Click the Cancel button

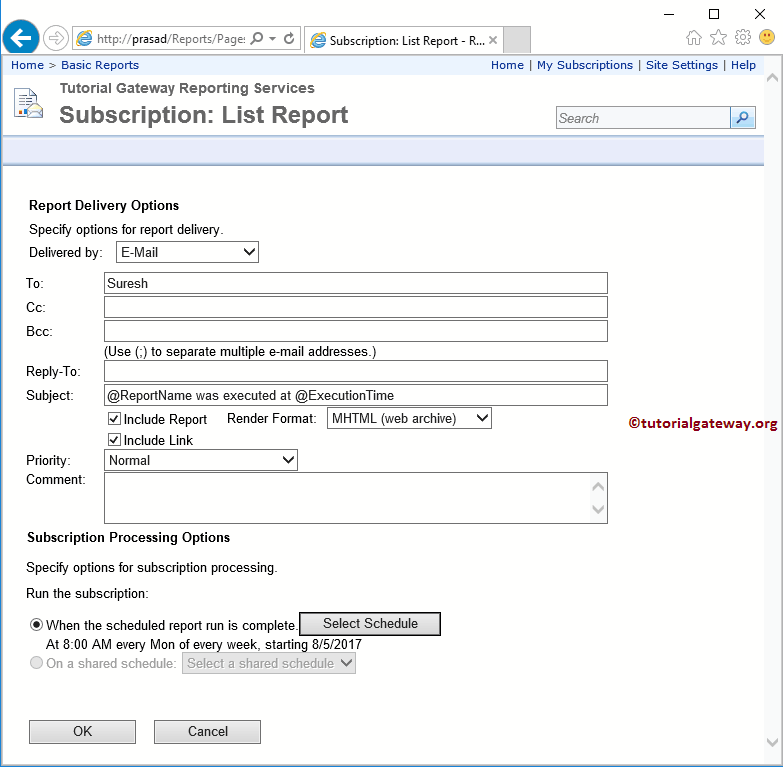207,732
